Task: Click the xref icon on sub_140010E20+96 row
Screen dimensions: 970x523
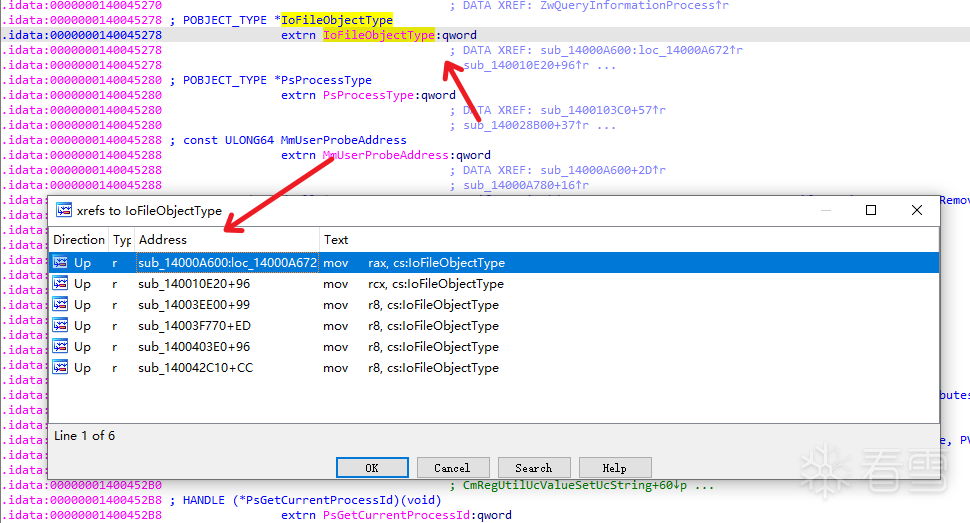Action: coord(60,283)
